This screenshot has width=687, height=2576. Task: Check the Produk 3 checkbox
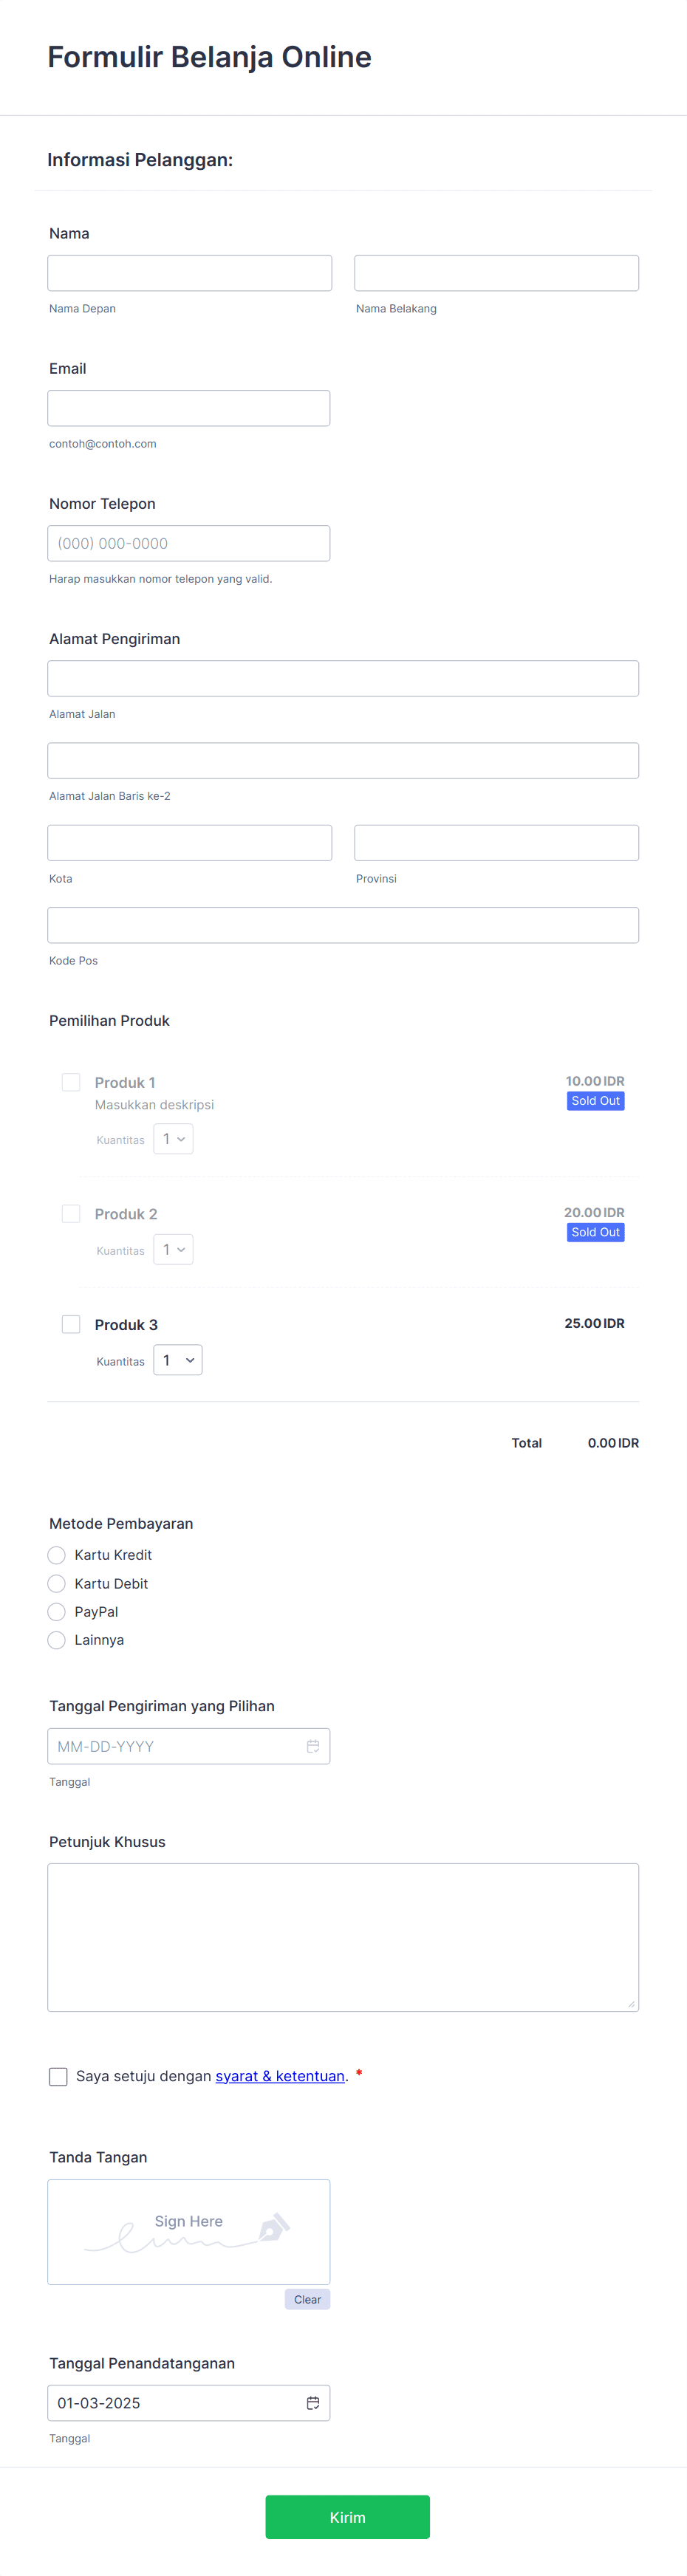click(71, 1323)
